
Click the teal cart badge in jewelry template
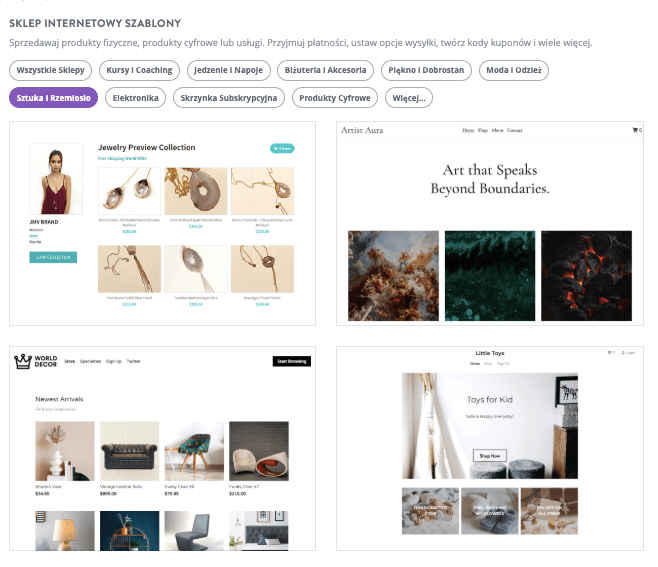[282, 149]
